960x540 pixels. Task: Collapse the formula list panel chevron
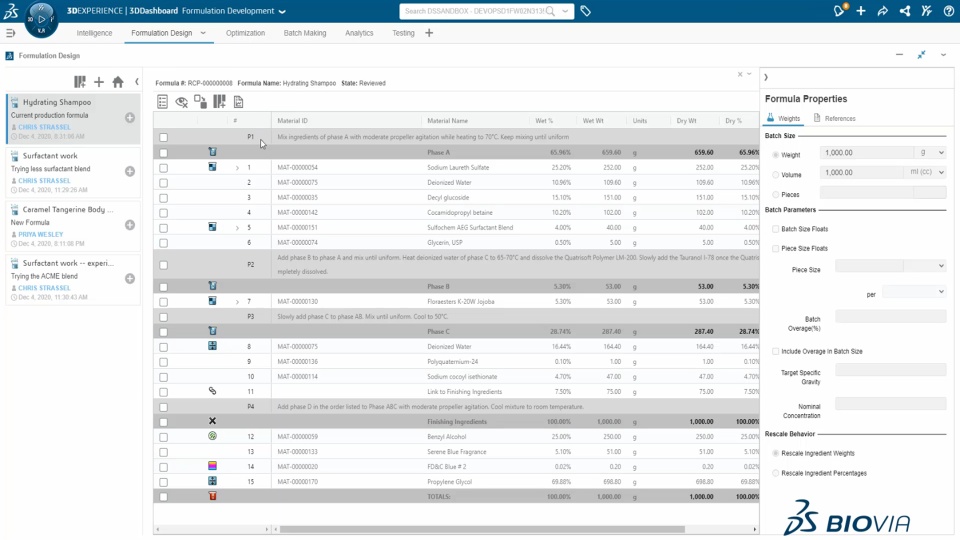[137, 81]
